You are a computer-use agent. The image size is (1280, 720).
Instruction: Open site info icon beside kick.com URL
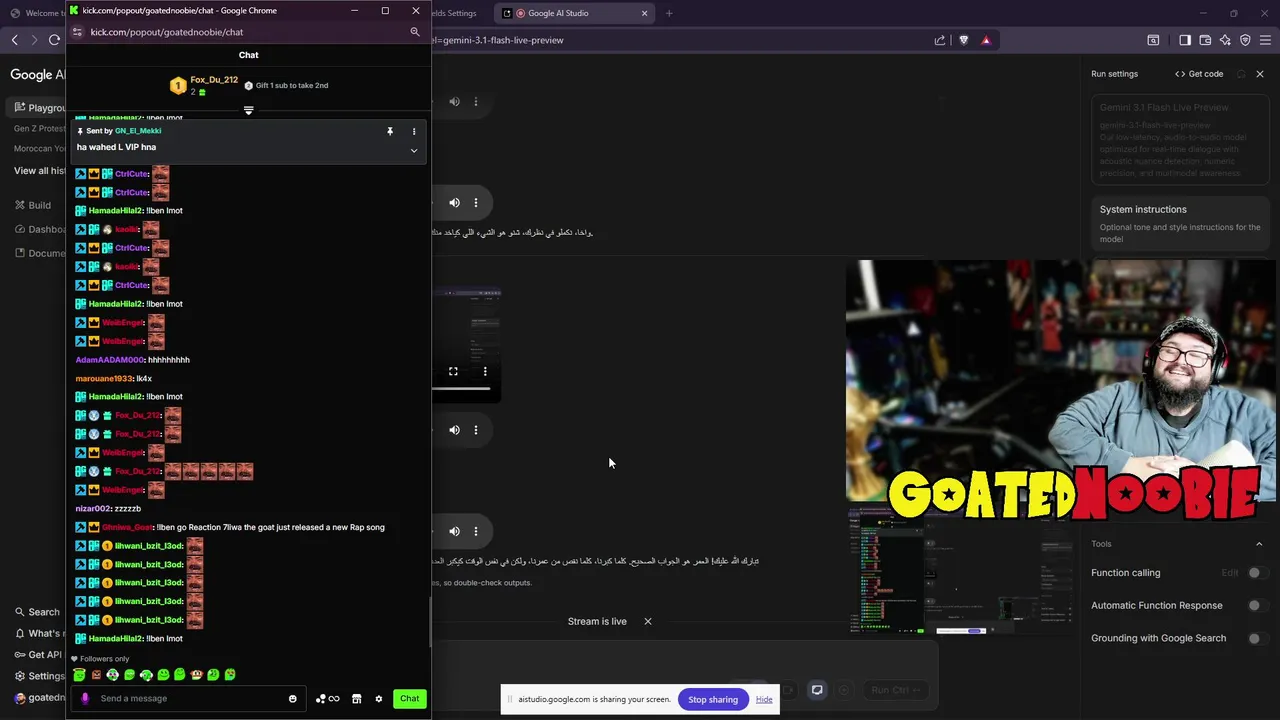point(77,32)
